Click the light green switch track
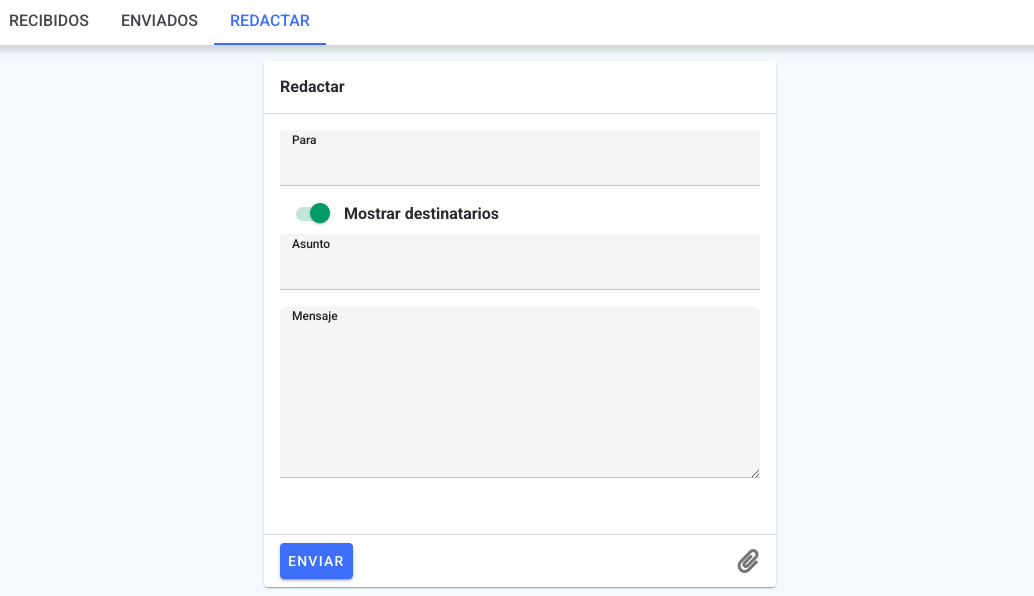 [303, 214]
